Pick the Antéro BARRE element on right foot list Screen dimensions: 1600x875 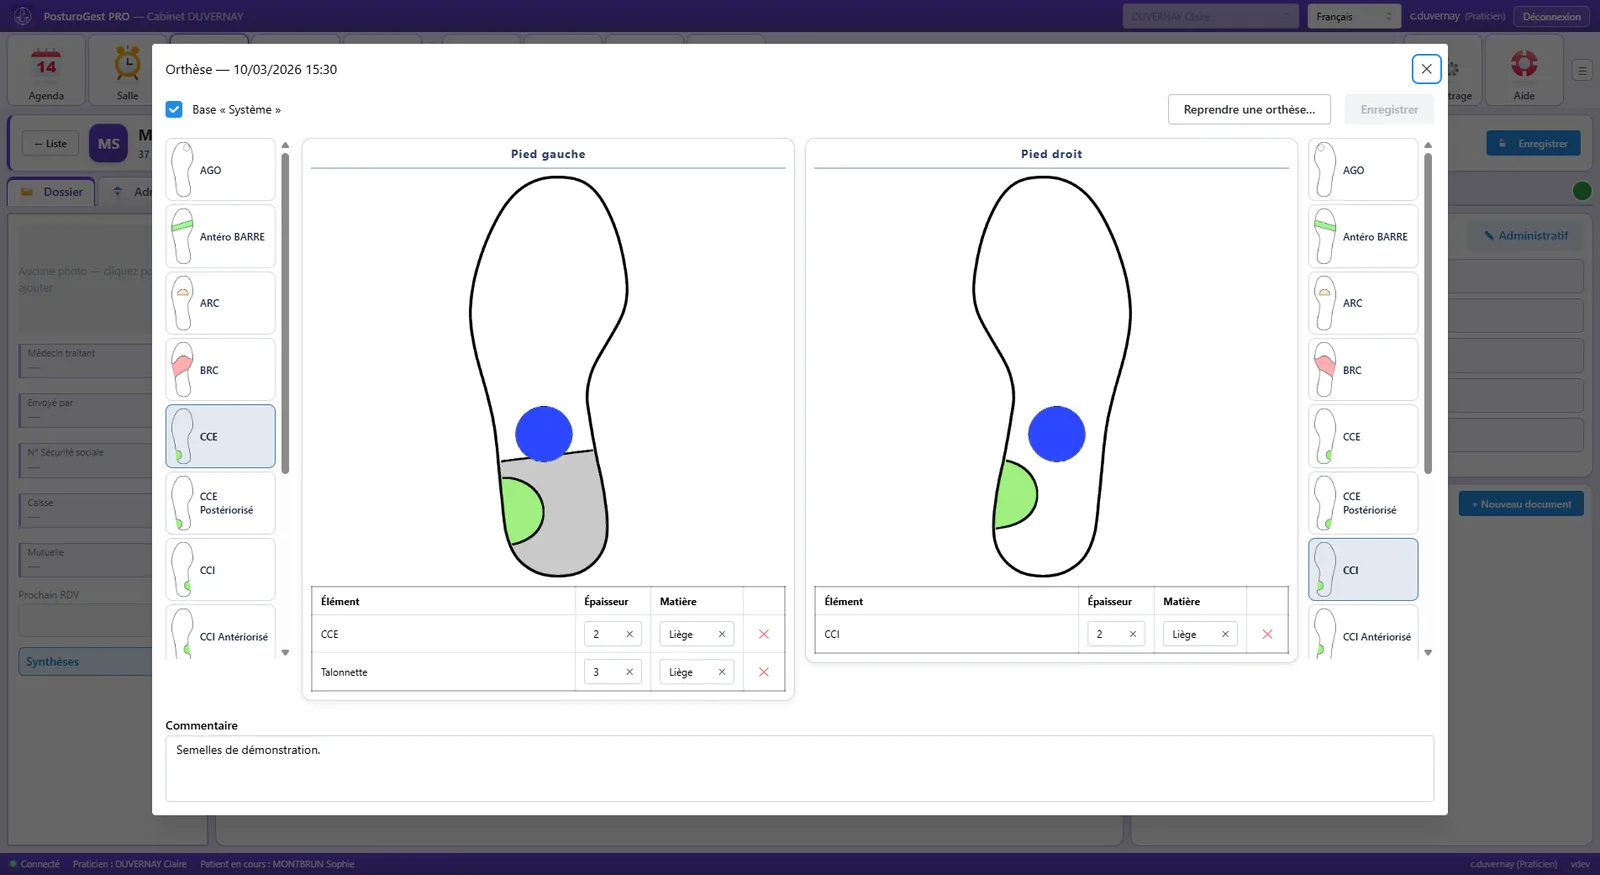[x=1363, y=237]
